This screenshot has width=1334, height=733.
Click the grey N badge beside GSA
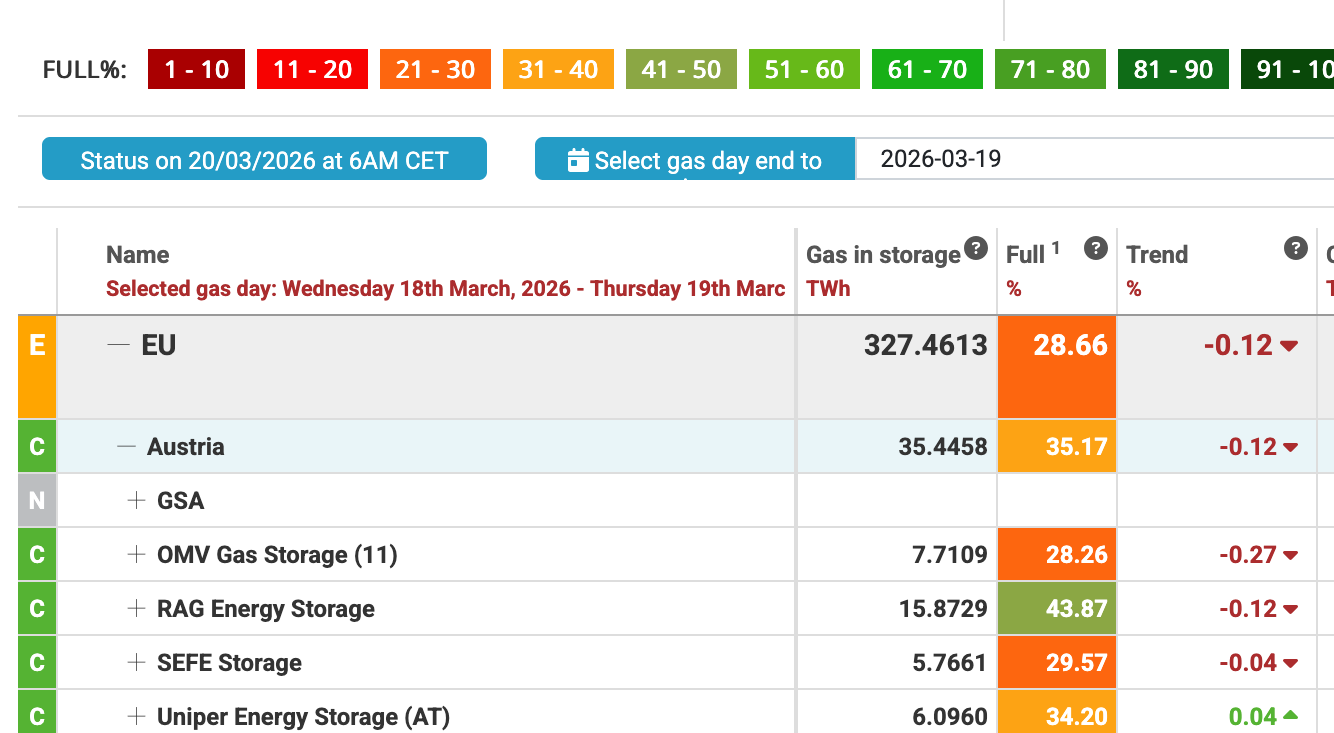point(37,501)
